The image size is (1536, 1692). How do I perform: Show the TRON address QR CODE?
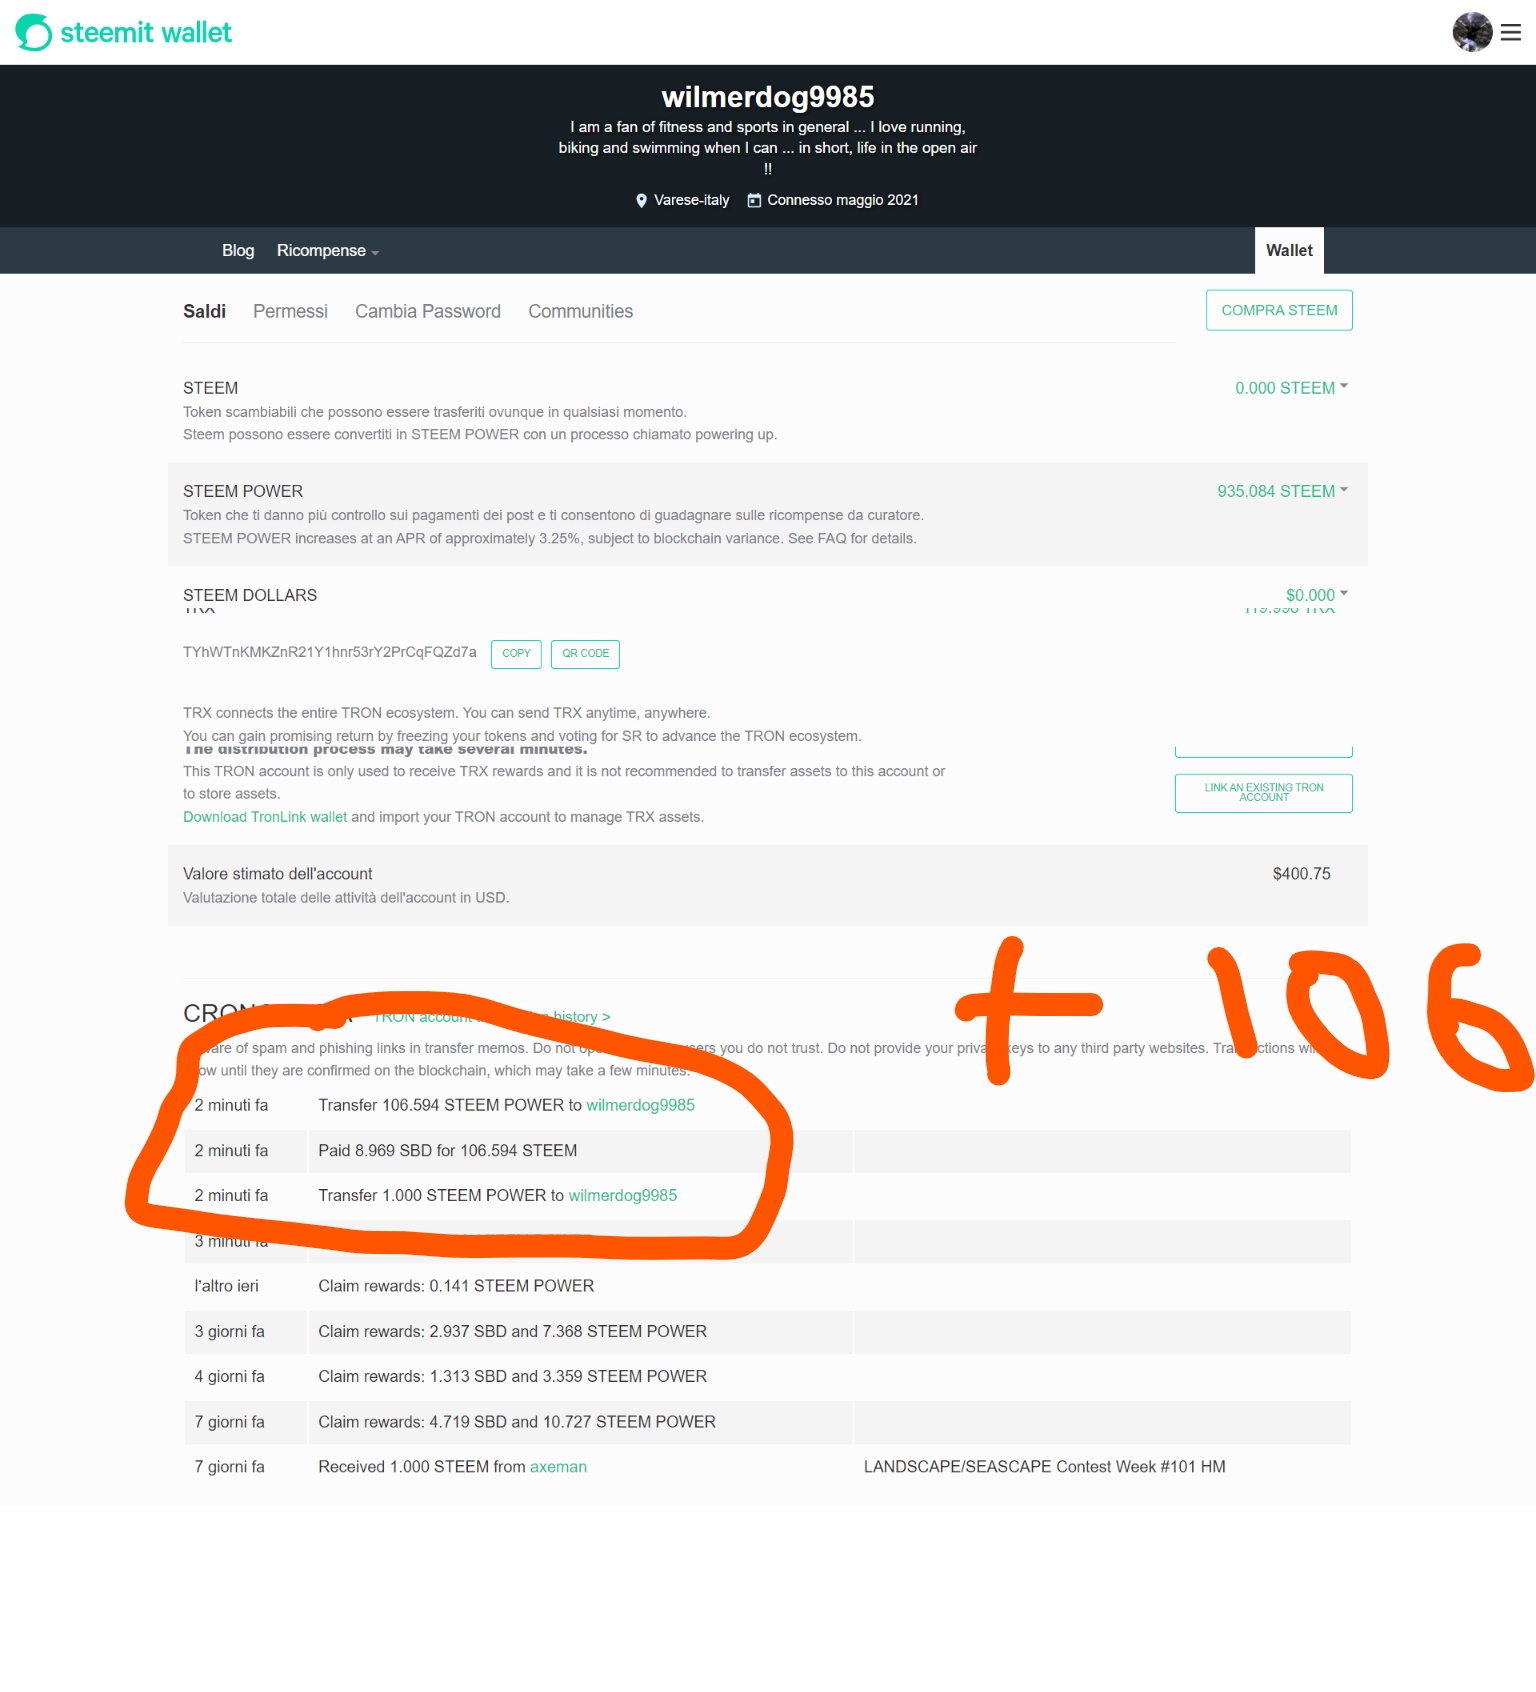click(x=585, y=654)
